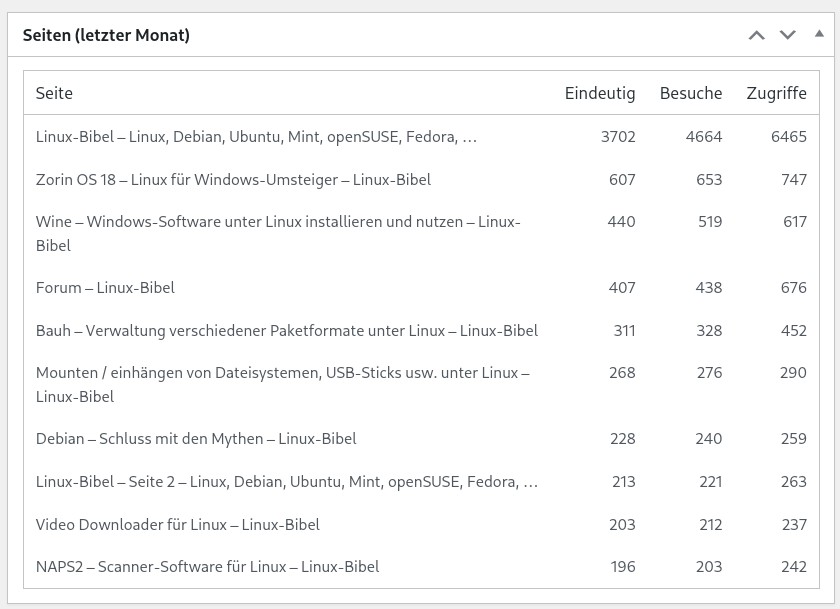This screenshot has height=609, width=840.
Task: Click the Zugriffe column header
Action: click(776, 93)
